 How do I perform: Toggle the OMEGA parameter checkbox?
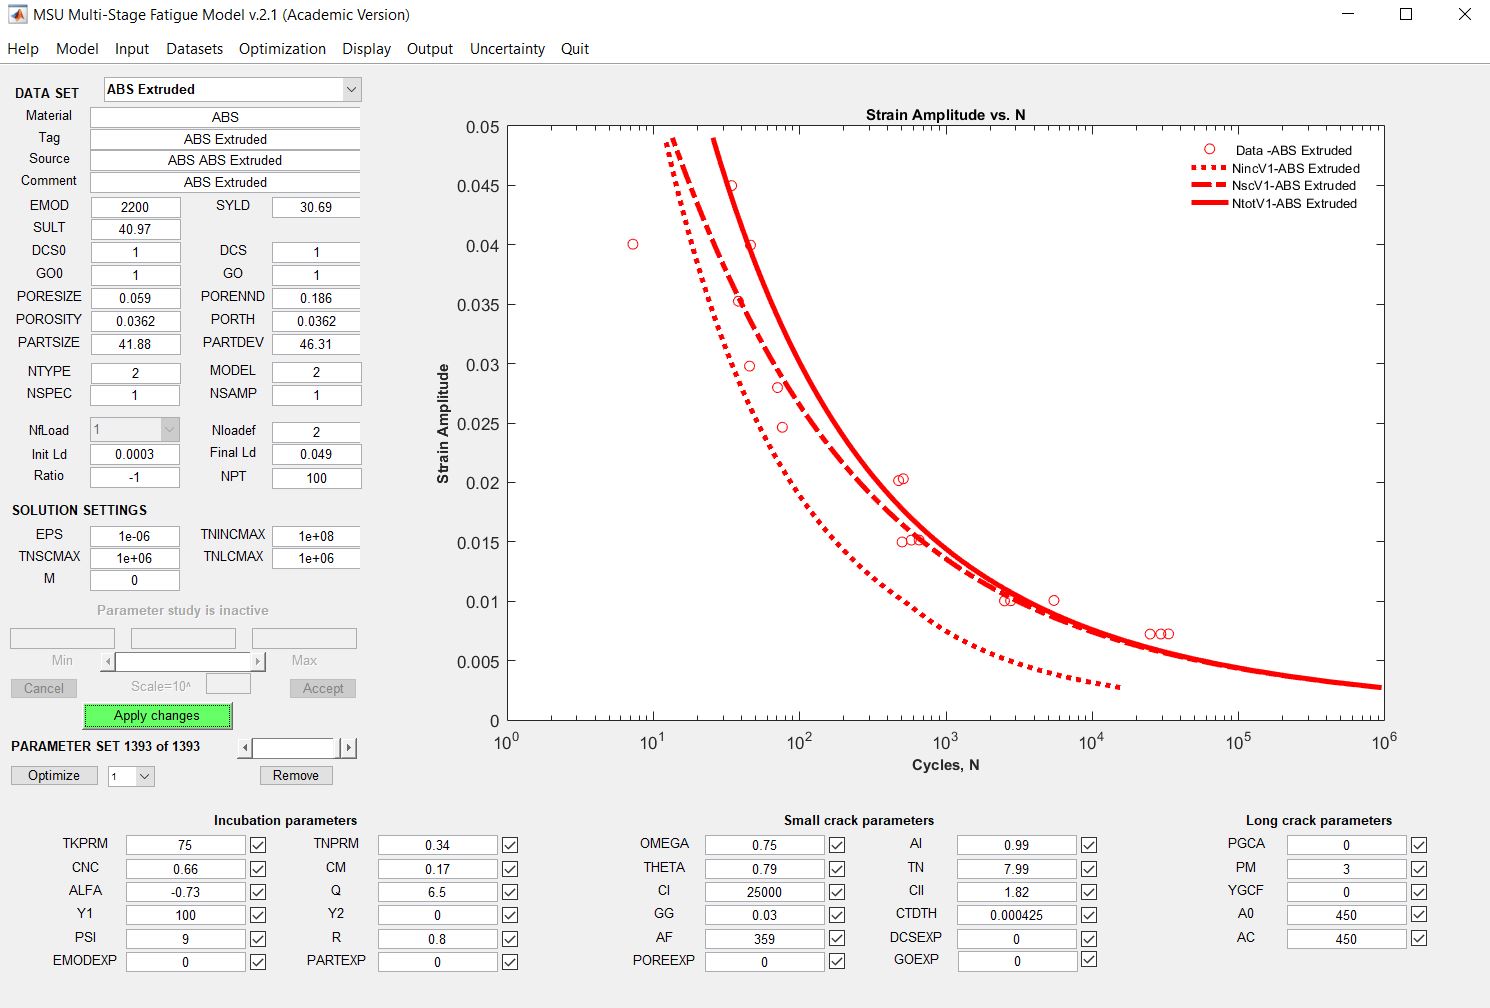837,845
